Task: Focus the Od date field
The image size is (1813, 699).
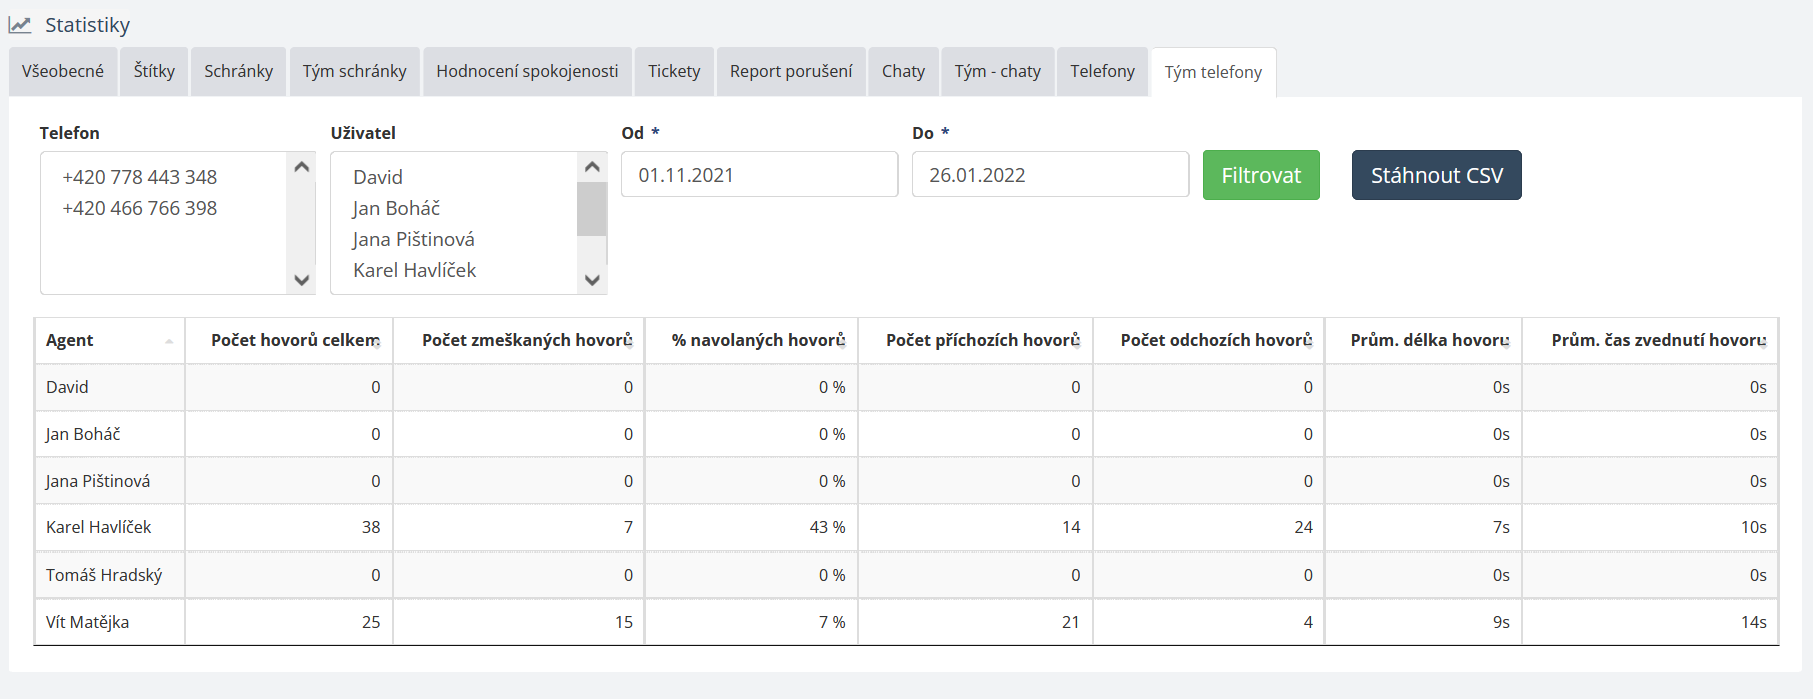Action: [x=759, y=175]
